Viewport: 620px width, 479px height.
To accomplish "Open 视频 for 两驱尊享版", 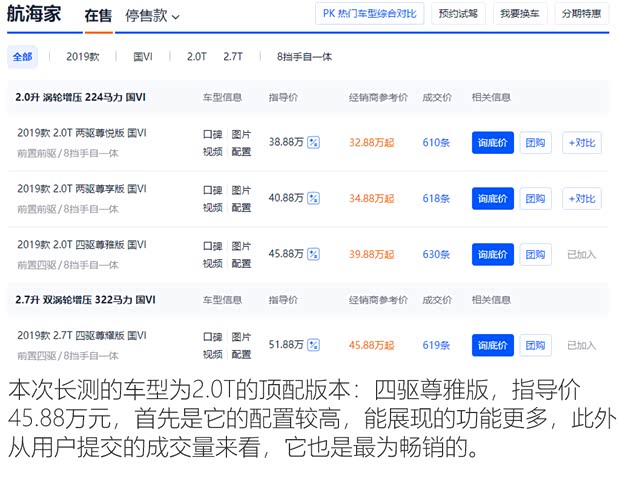I will point(213,208).
